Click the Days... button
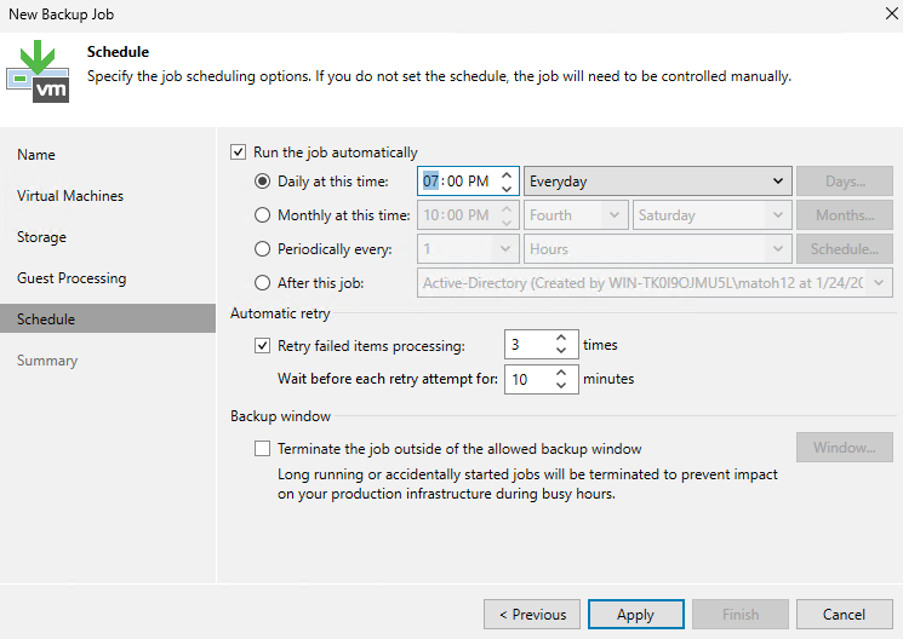Screen dimensions: 904x640 845,182
